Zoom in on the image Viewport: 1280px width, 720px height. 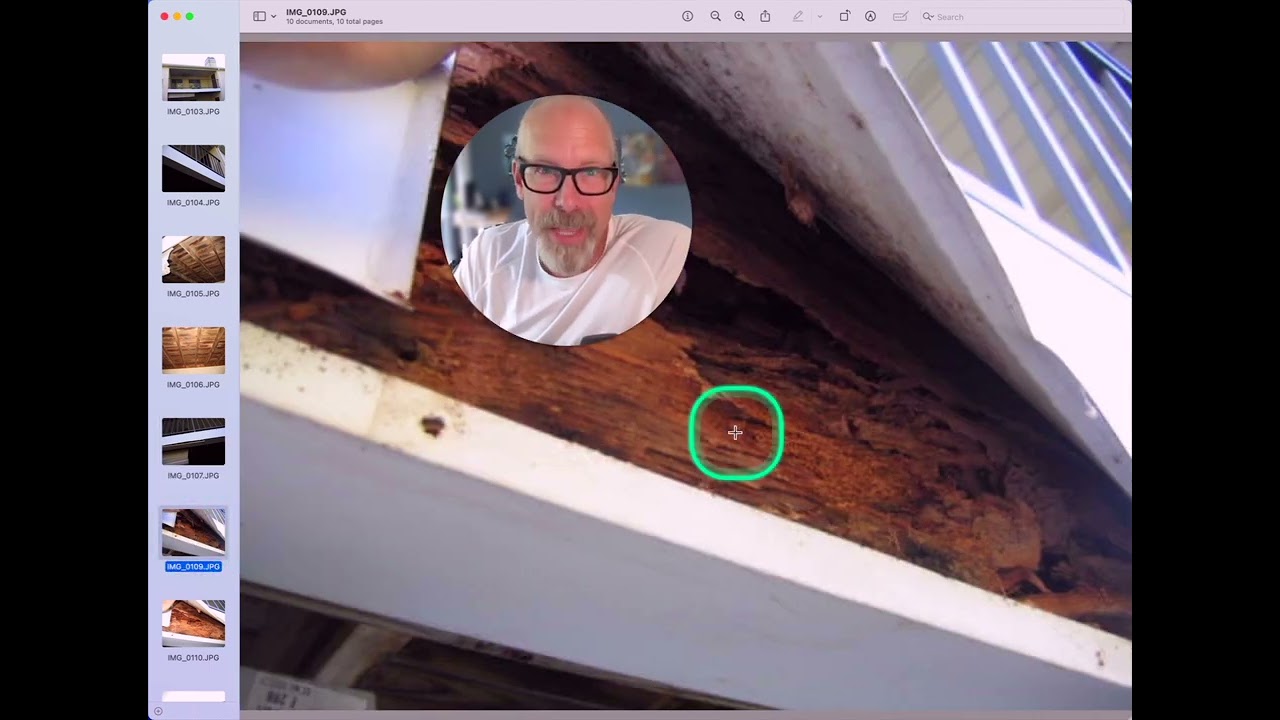pos(739,16)
